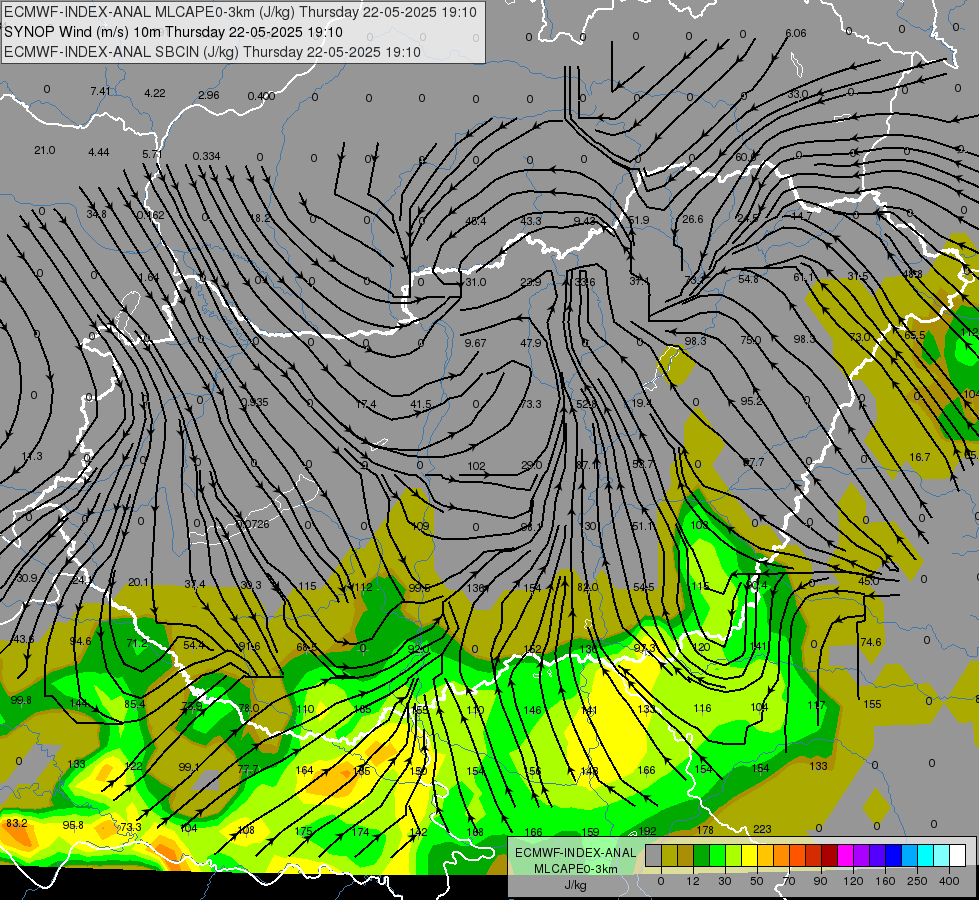
Task: Click the map value 146
Action: 533,710
